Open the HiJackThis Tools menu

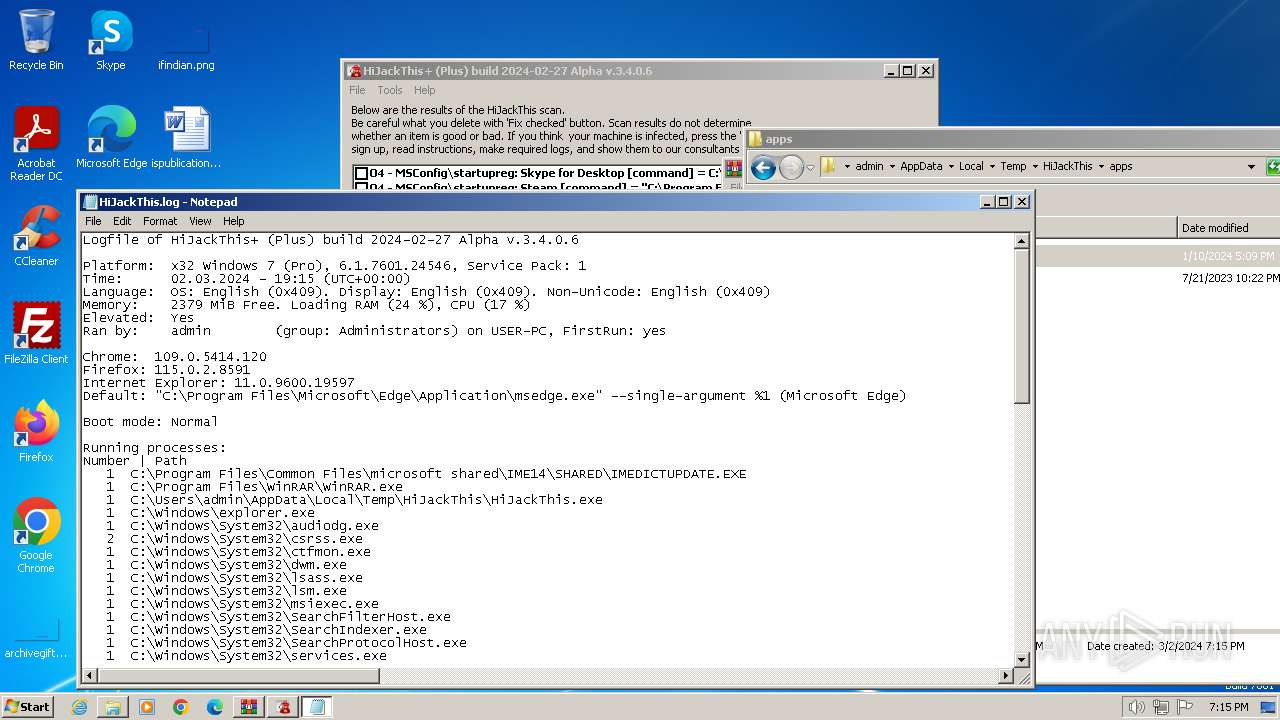(x=390, y=90)
